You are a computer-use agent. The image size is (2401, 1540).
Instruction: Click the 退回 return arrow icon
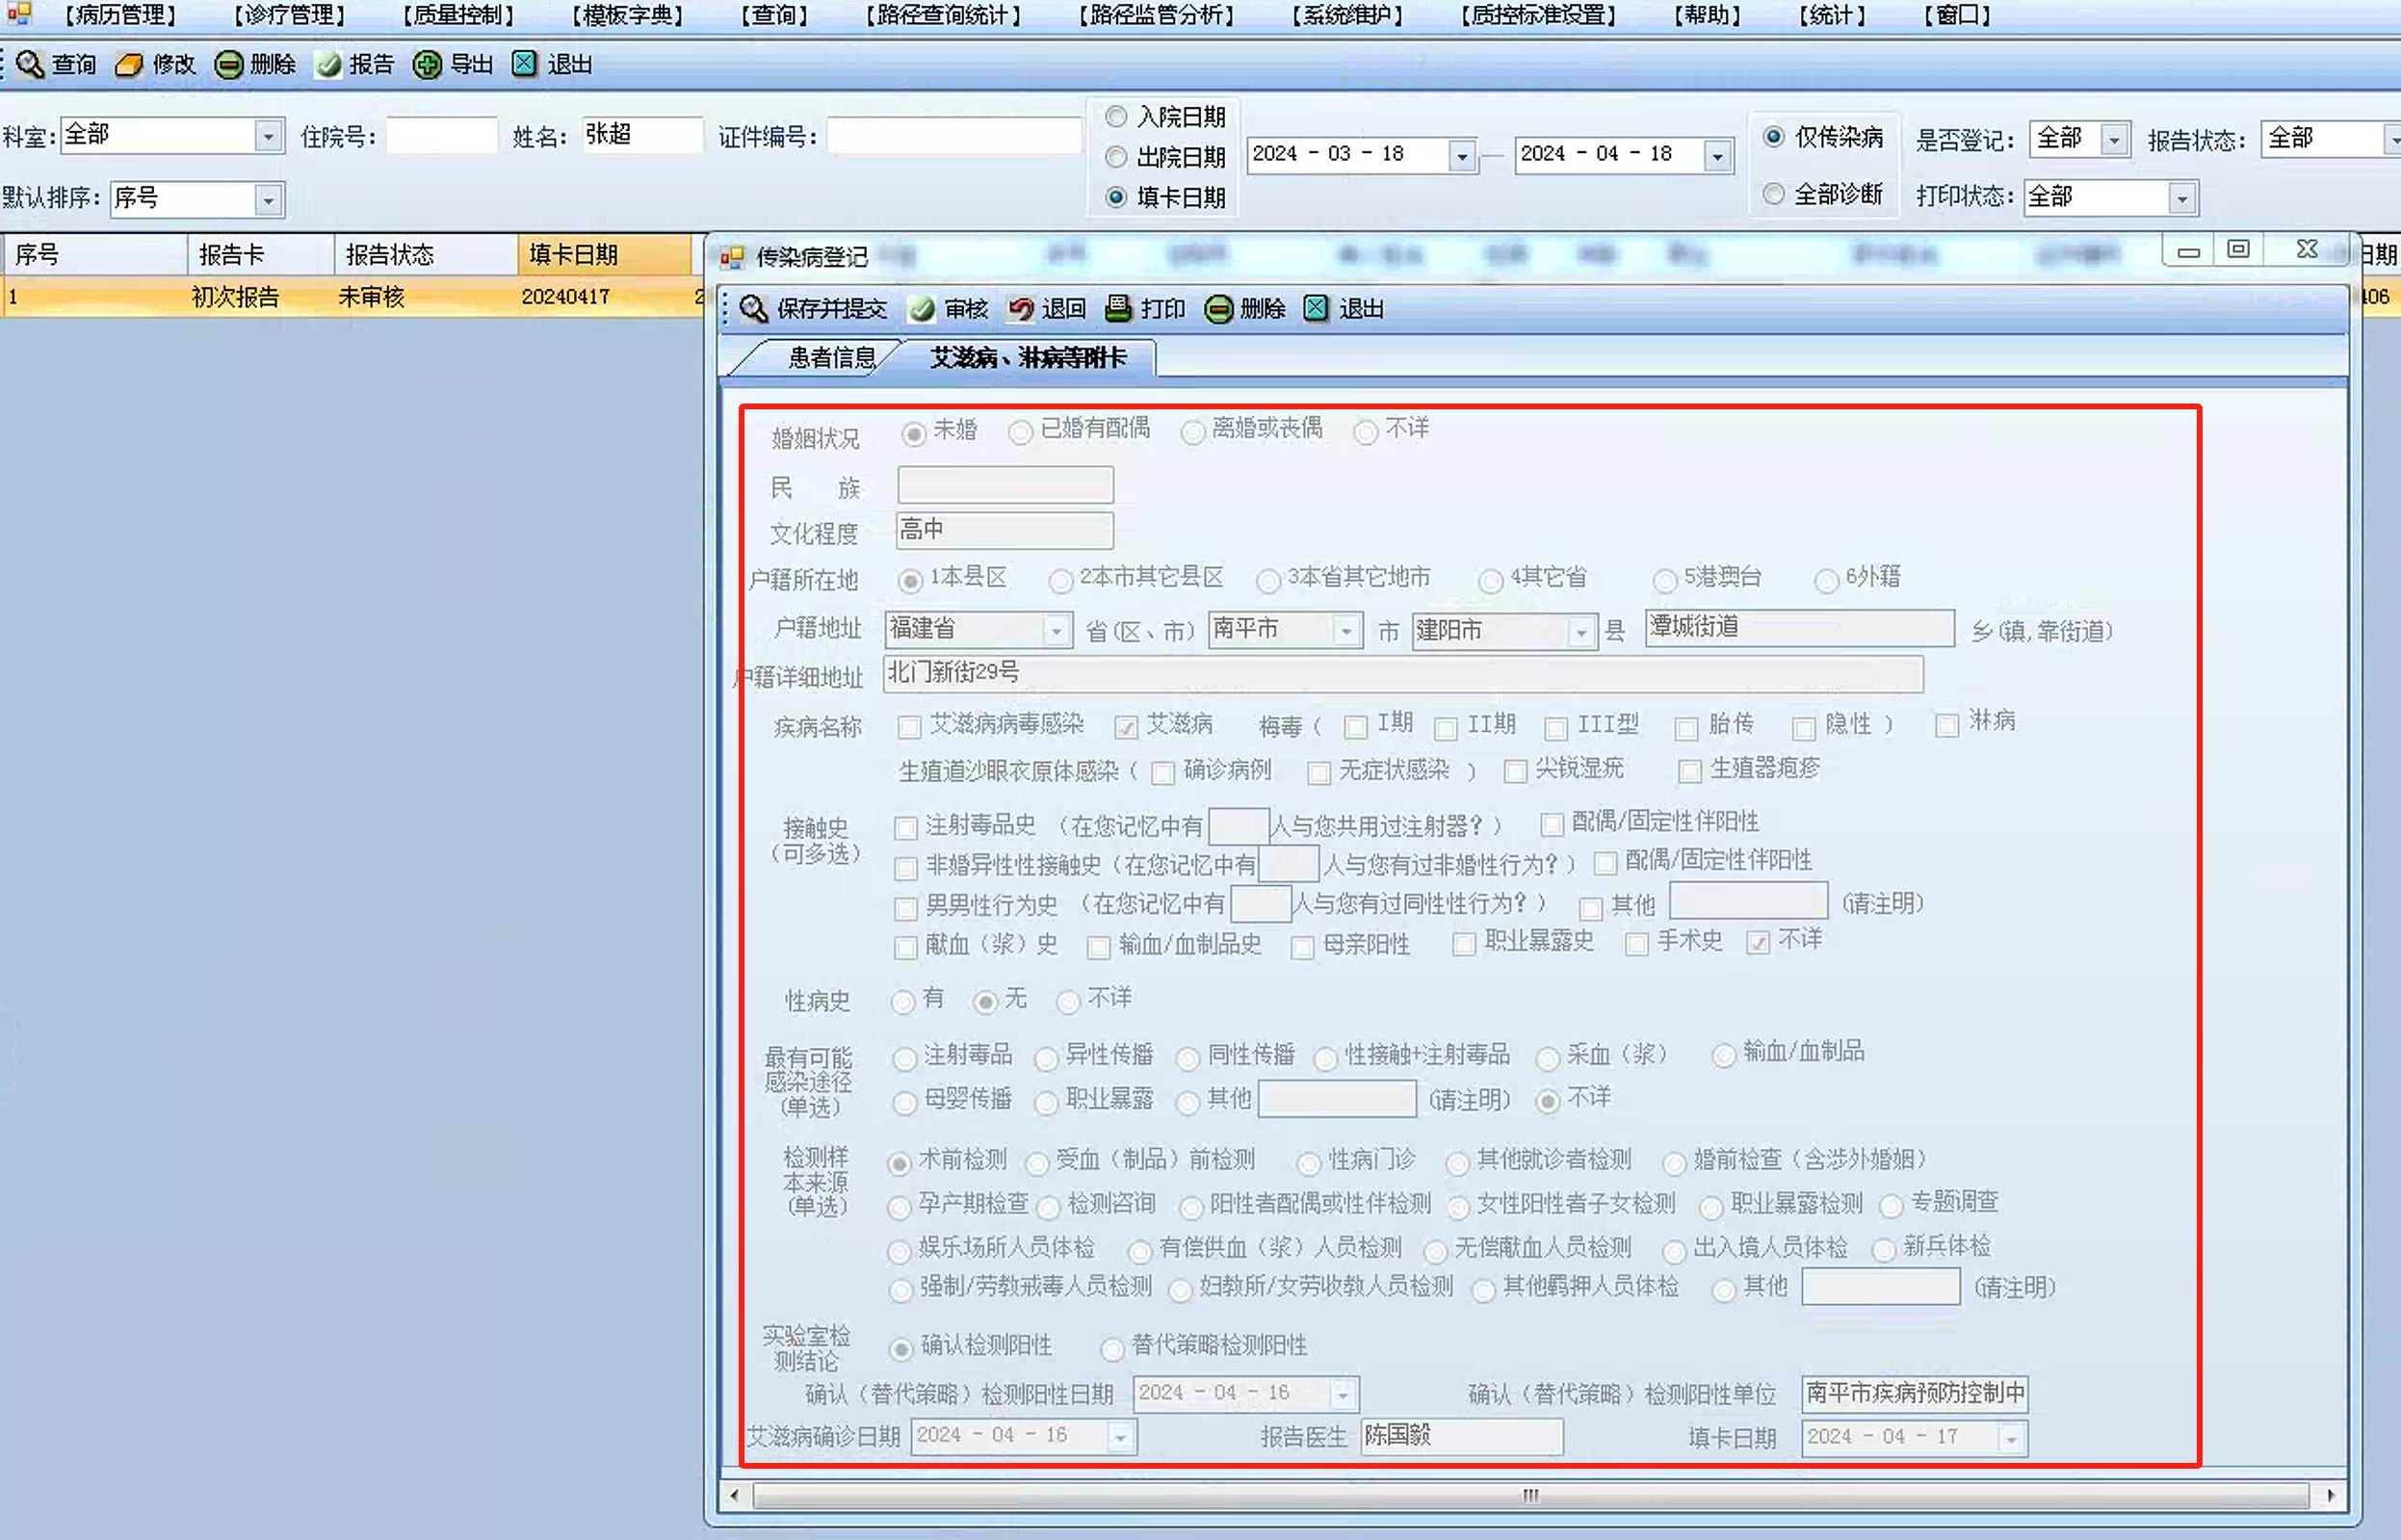[x=1021, y=309]
